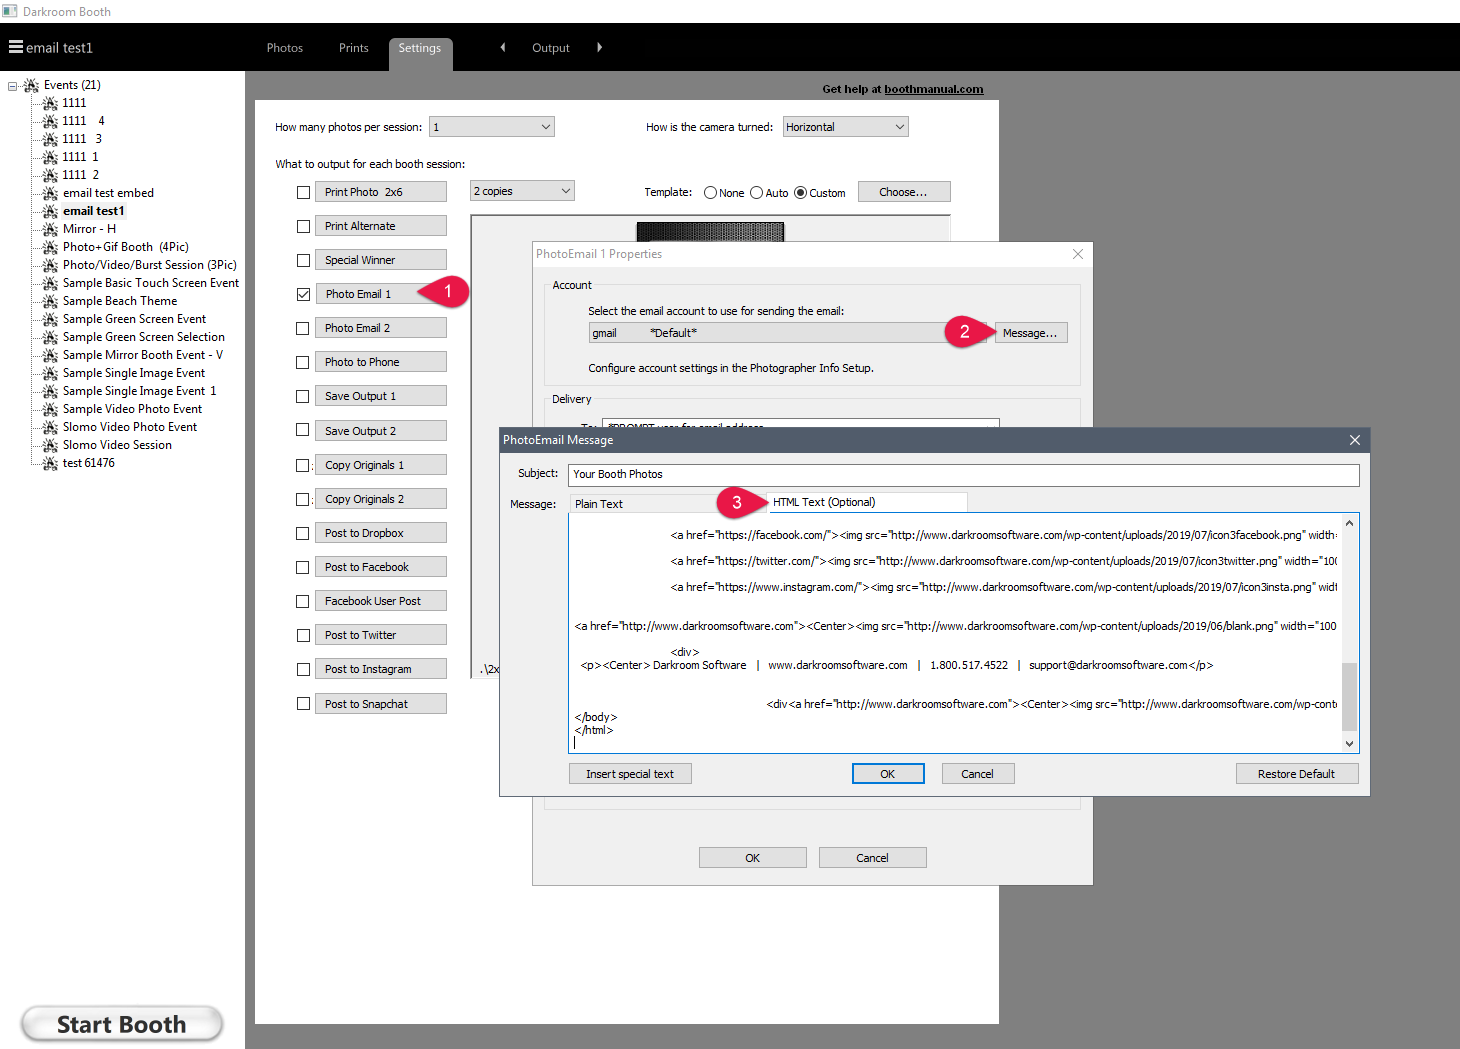Image resolution: width=1460 pixels, height=1049 pixels.
Task: Click the Restore Default button
Action: [x=1297, y=774]
